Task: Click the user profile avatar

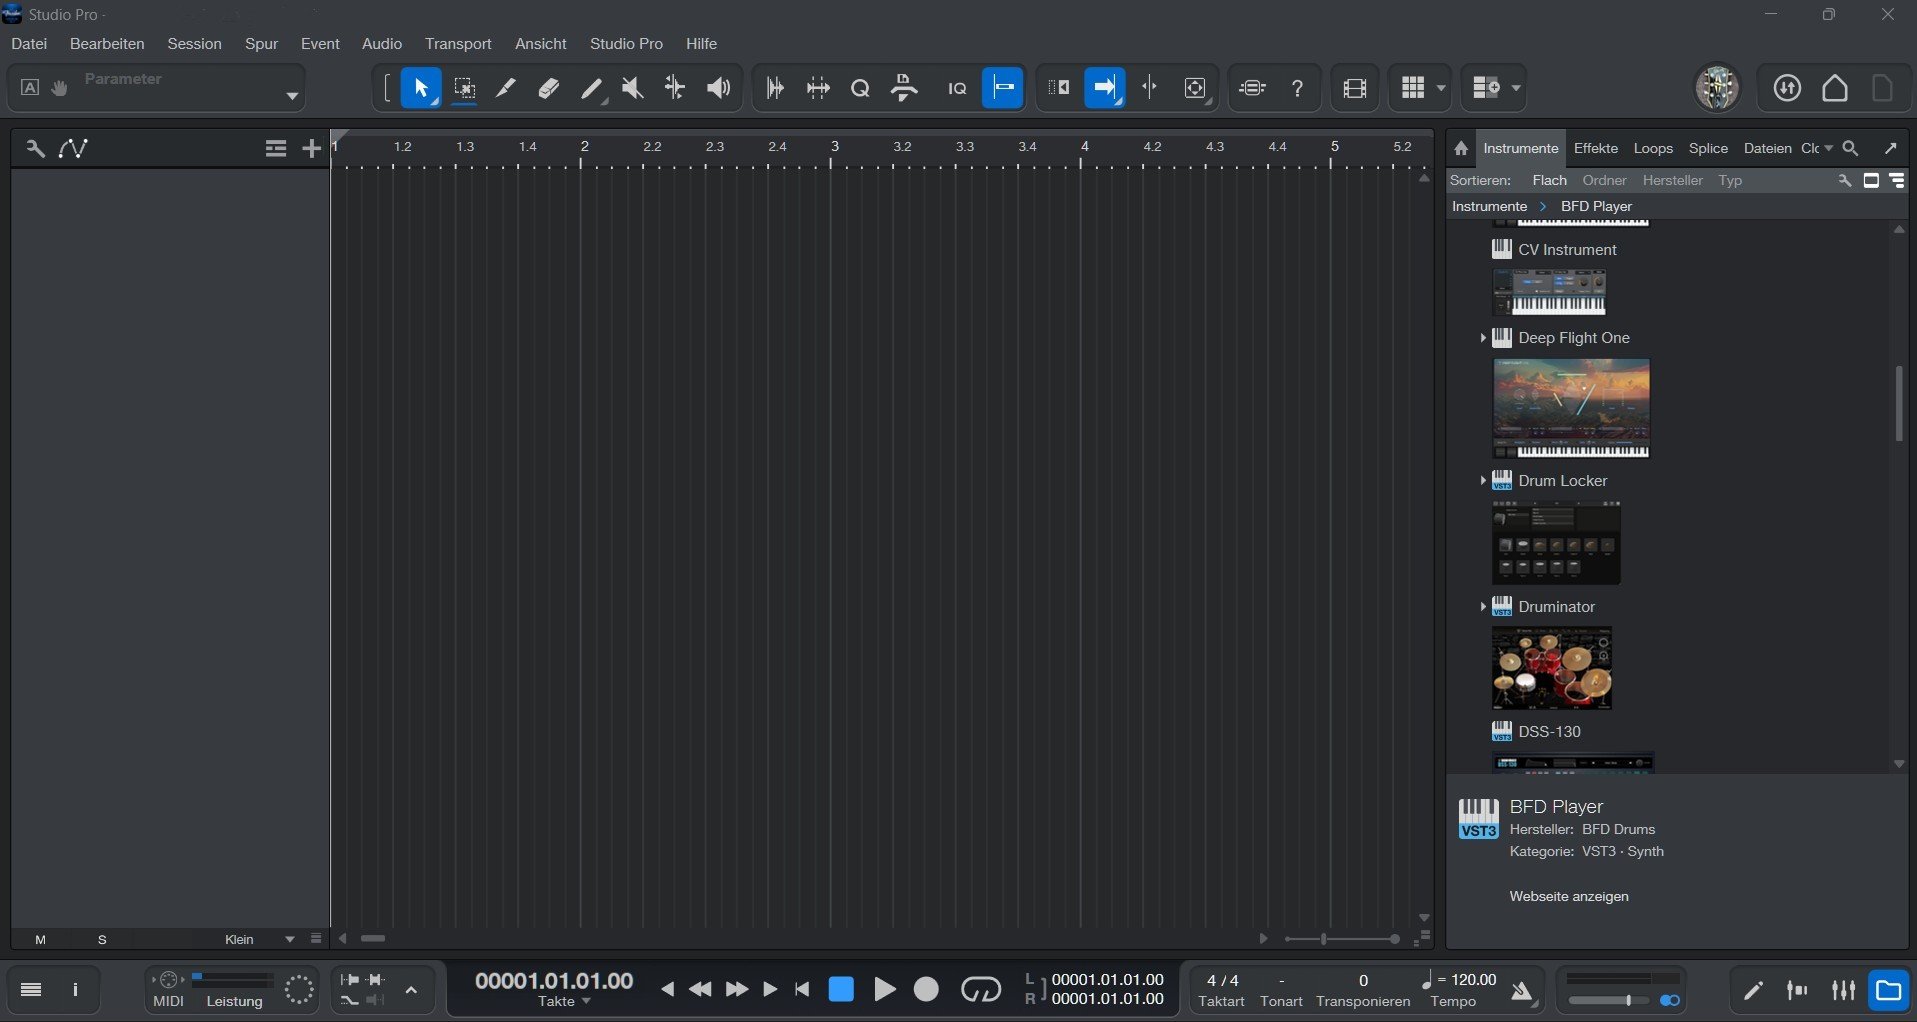Action: [1717, 88]
